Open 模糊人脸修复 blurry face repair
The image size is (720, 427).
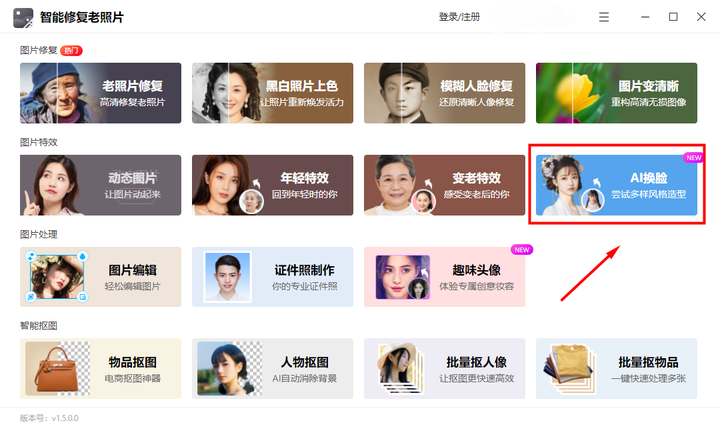pos(444,93)
